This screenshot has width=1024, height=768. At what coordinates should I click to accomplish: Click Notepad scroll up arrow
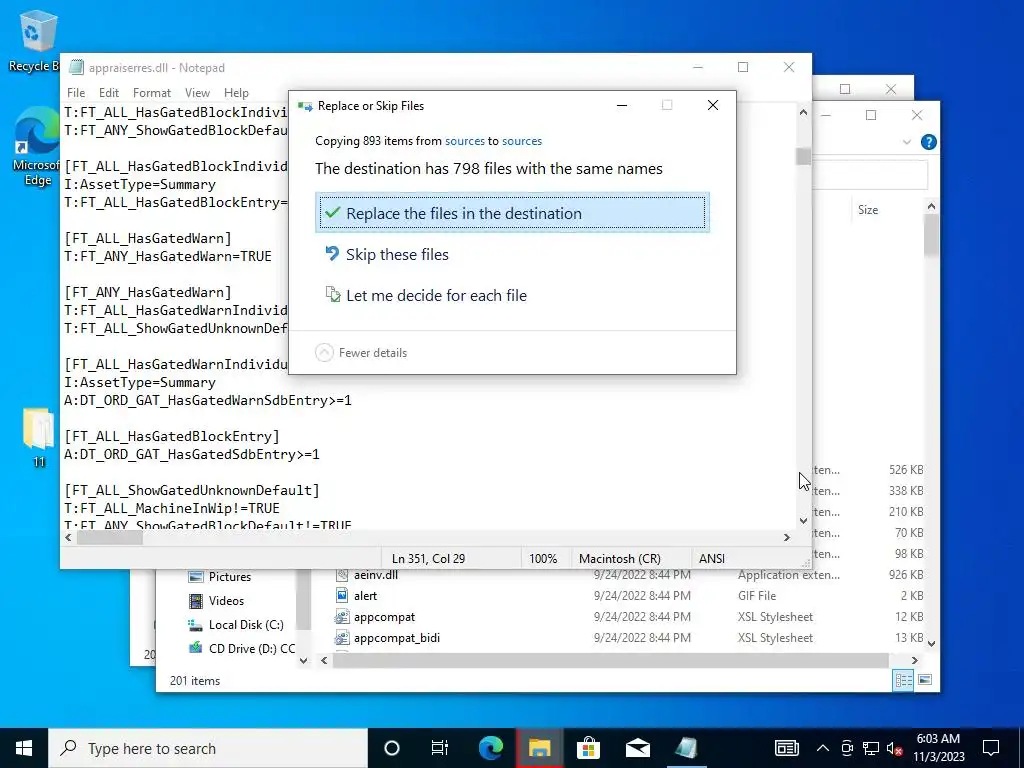point(803,113)
